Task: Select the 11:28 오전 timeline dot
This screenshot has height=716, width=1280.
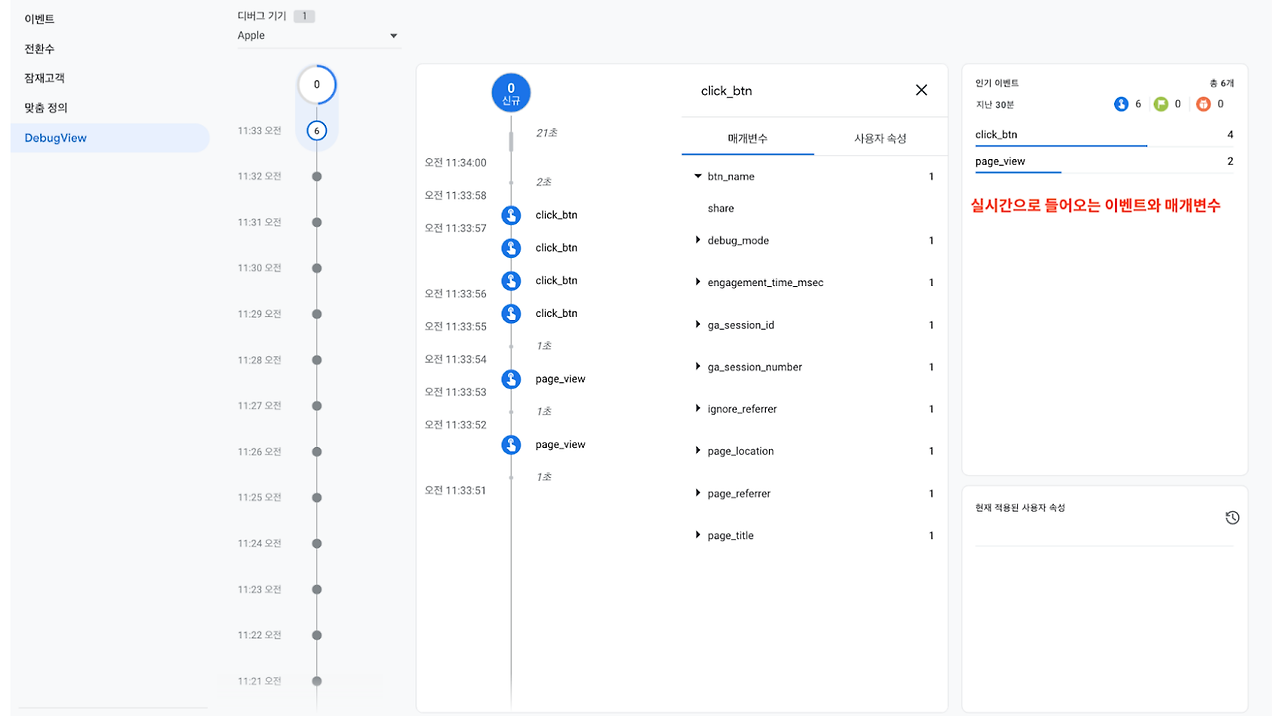Action: [317, 360]
